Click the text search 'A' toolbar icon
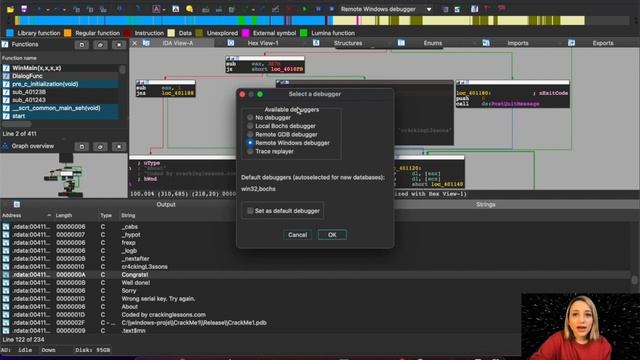Screen dimensions: 640x360 156,9
